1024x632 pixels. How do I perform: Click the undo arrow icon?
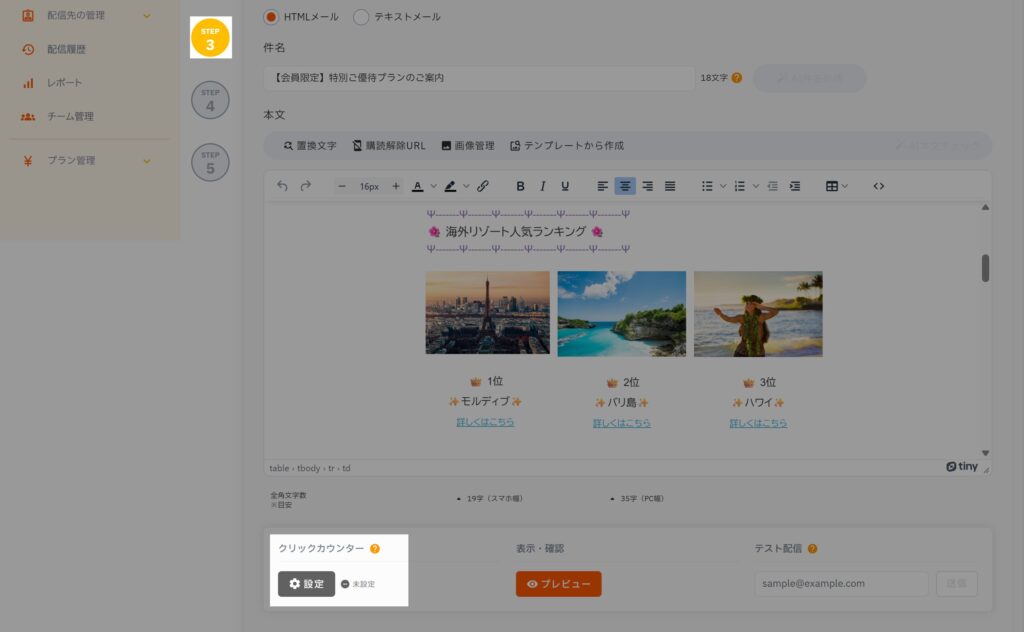282,186
